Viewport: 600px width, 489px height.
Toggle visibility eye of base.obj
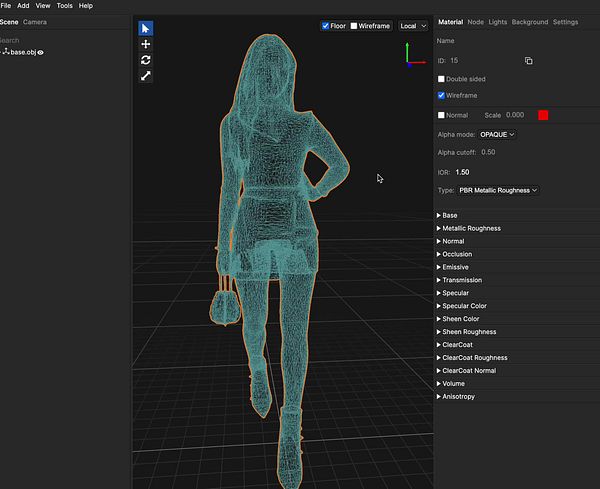coord(41,52)
